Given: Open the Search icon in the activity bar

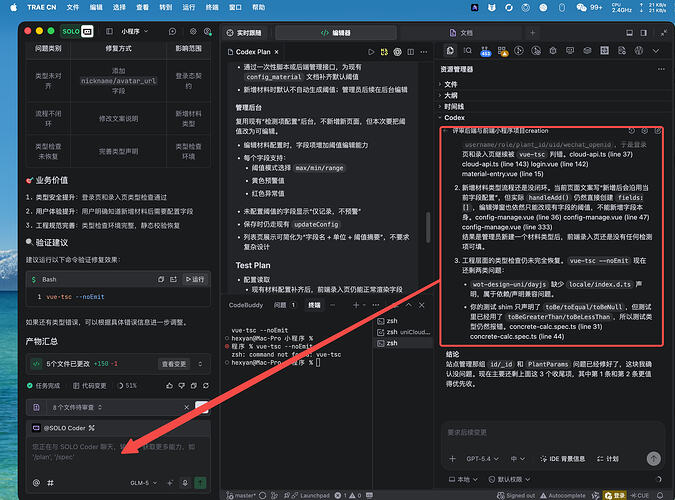Looking at the screenshot, I should pos(468,51).
